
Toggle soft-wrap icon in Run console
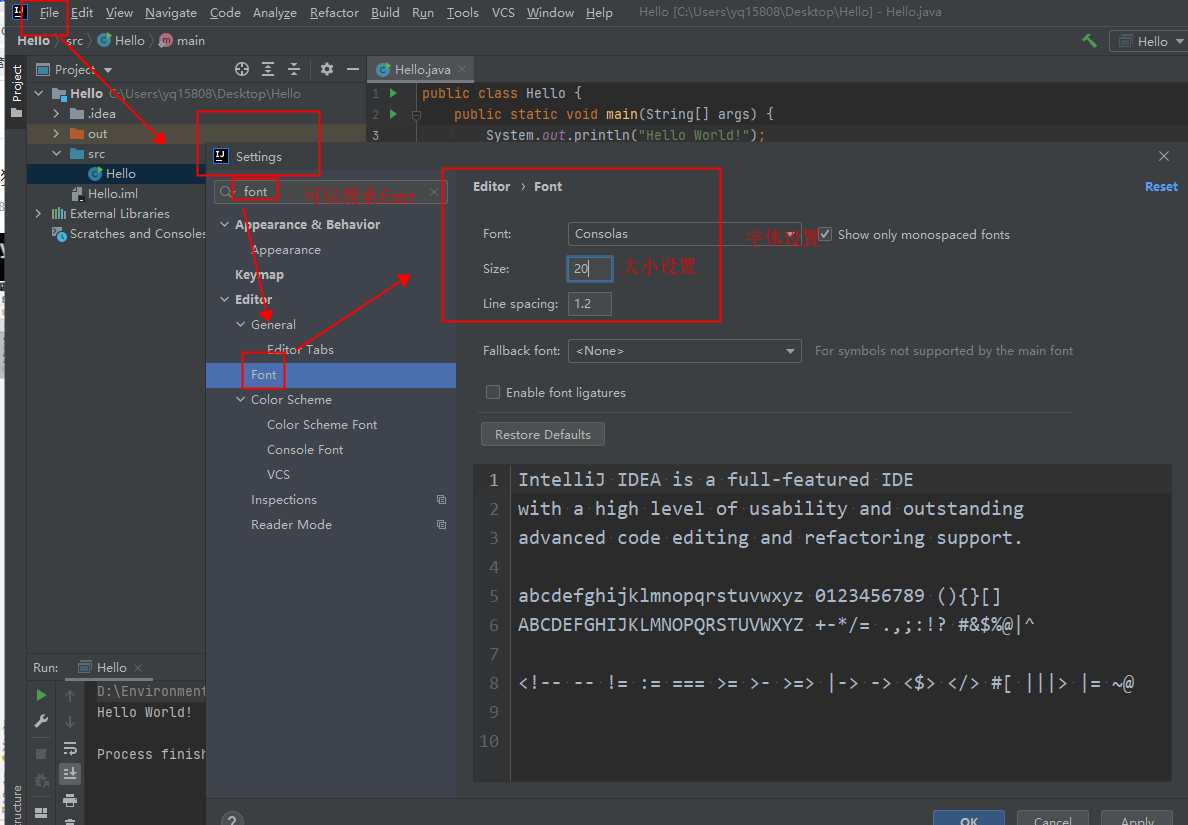[x=70, y=748]
